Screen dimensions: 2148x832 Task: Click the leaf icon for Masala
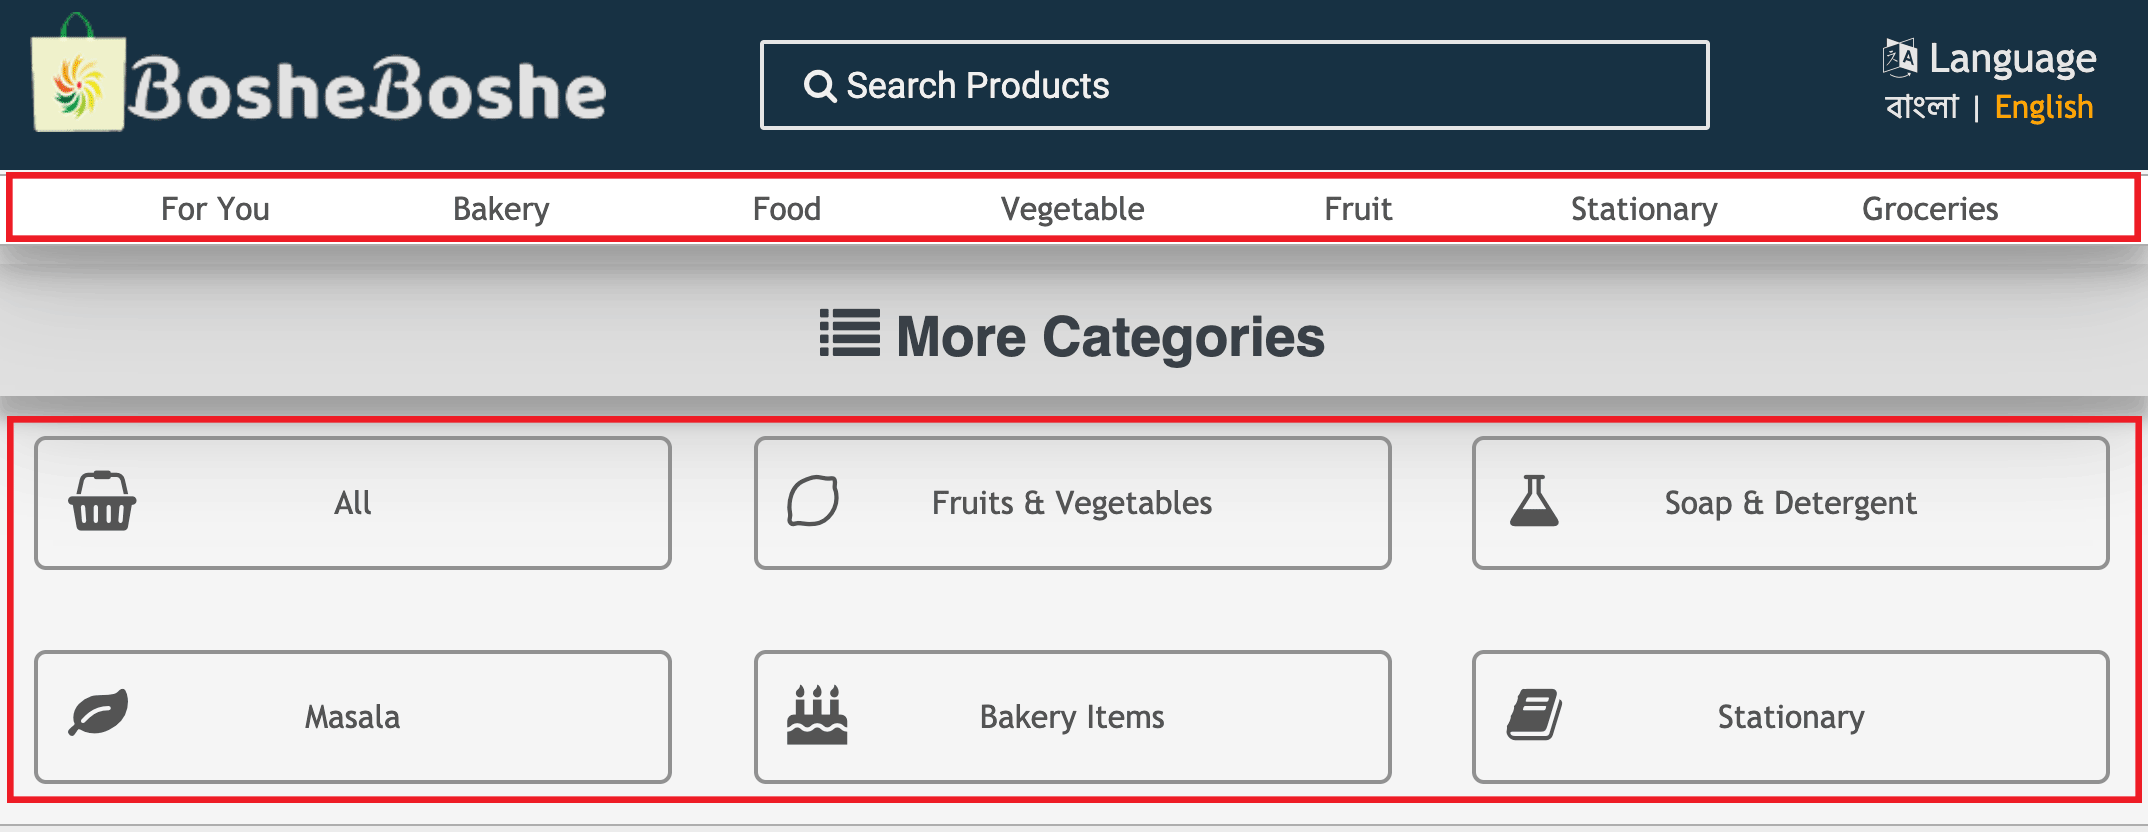coord(98,712)
